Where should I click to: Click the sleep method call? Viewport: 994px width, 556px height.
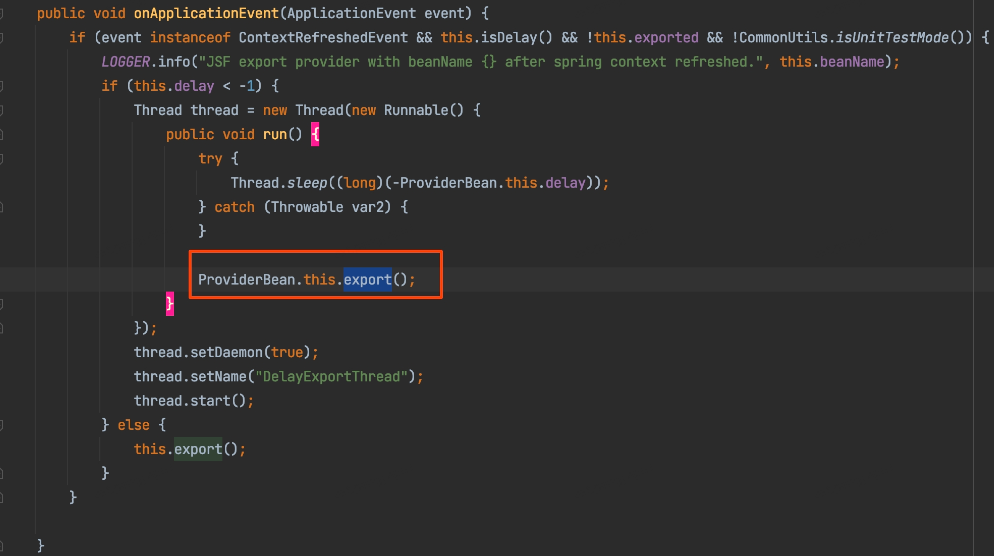coord(307,183)
